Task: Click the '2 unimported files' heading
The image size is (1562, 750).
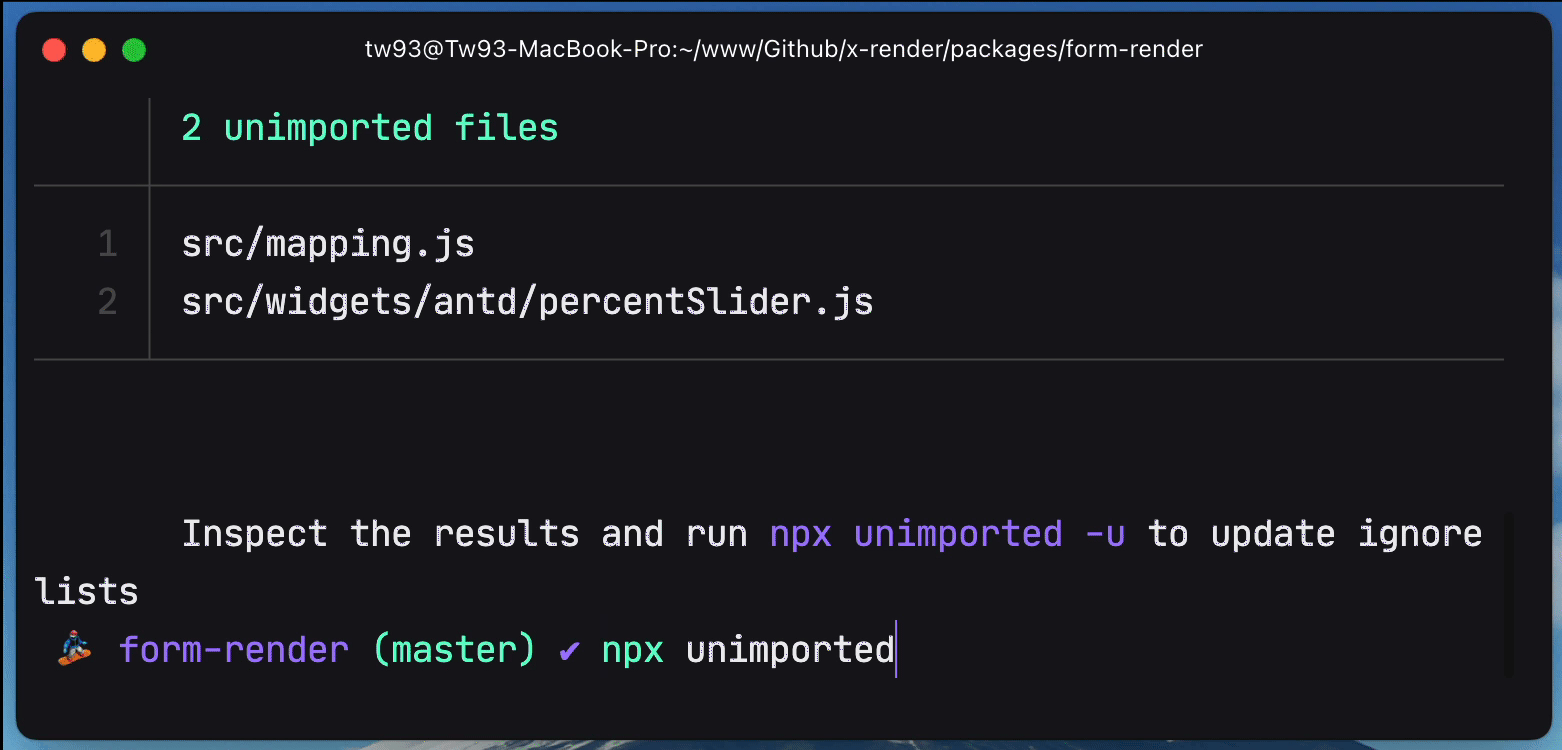Action: pyautogui.click(x=369, y=128)
